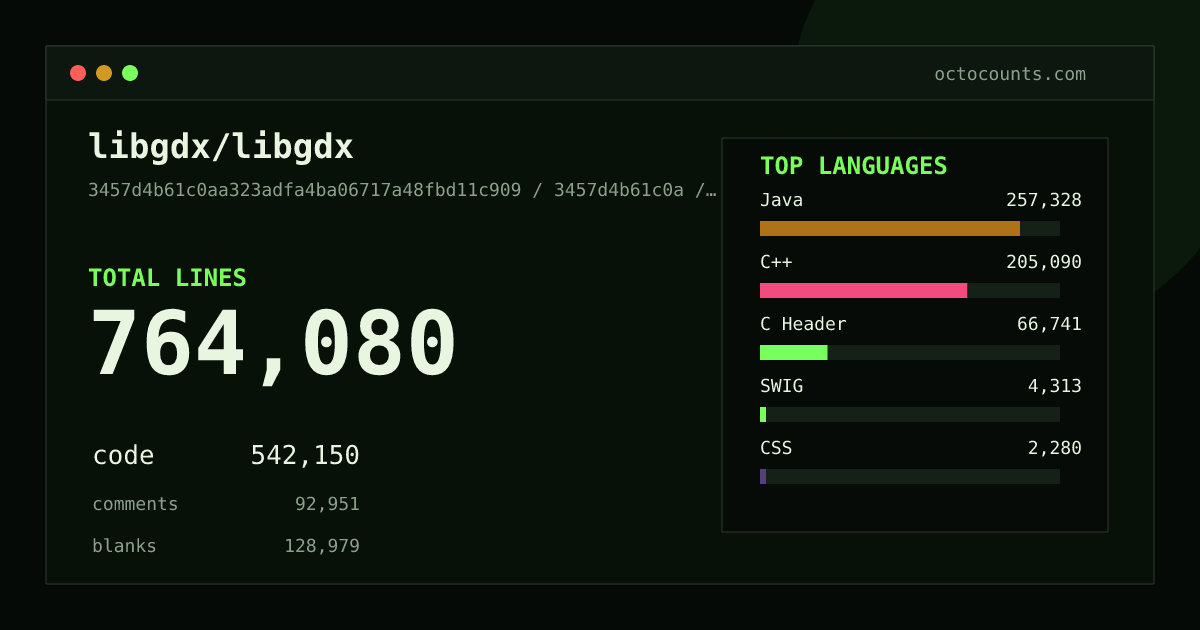Click the commit hash line 3457d4b61c0aa323…

click(x=402, y=190)
